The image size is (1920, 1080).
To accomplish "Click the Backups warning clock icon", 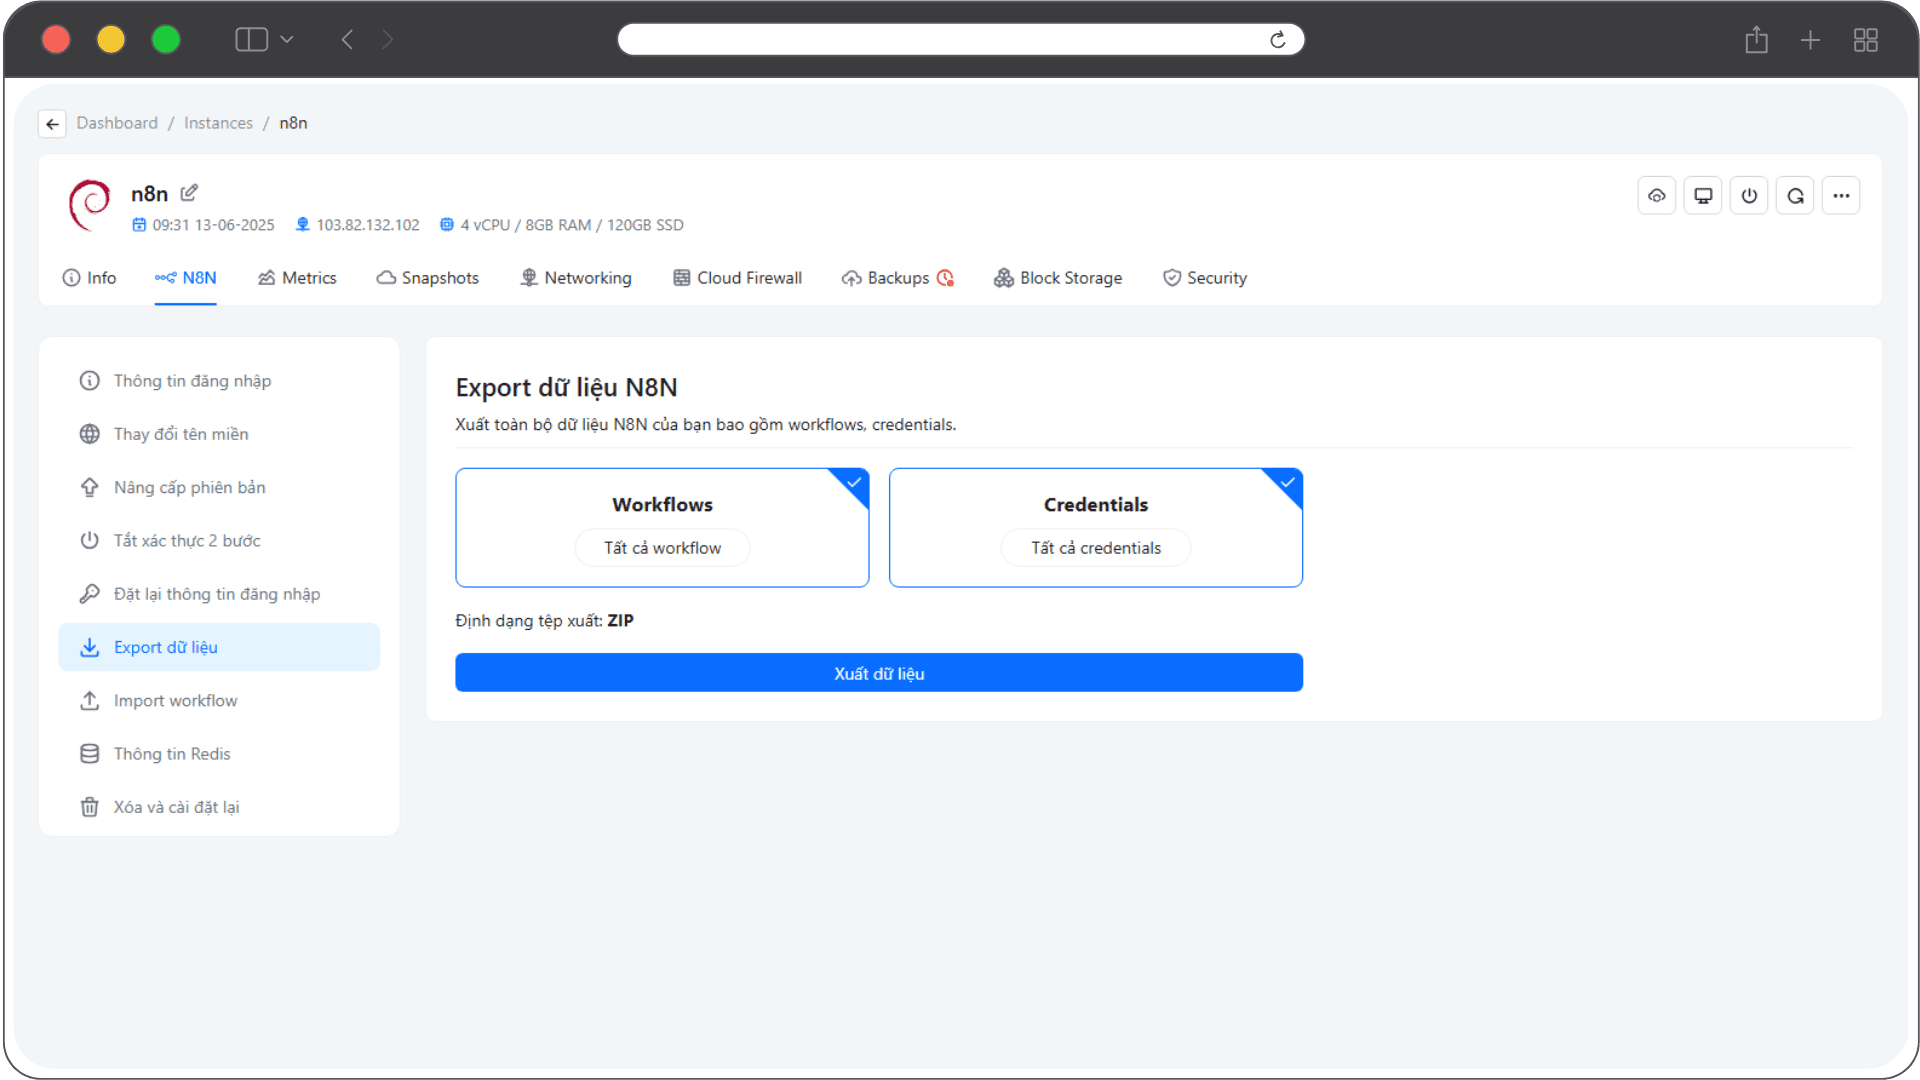I will pos(945,278).
